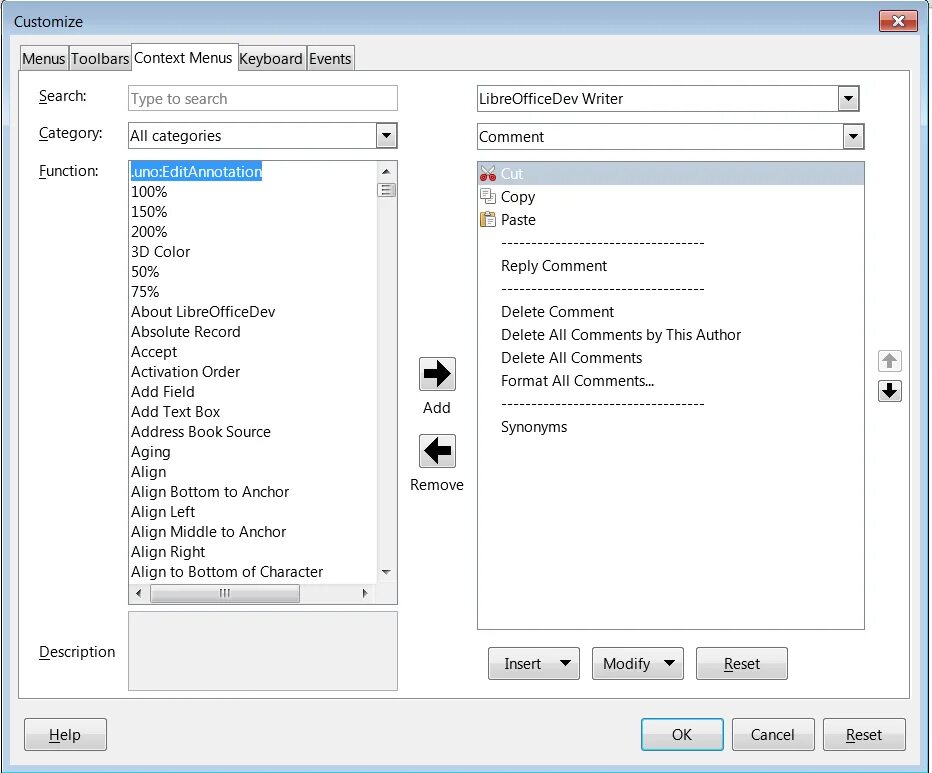Switch to the Menus tab
The width and height of the screenshot is (932, 773).
click(44, 59)
